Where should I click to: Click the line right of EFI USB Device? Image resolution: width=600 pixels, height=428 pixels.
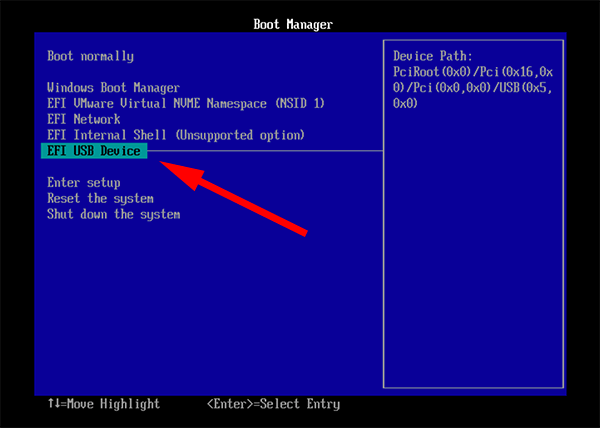click(265, 151)
